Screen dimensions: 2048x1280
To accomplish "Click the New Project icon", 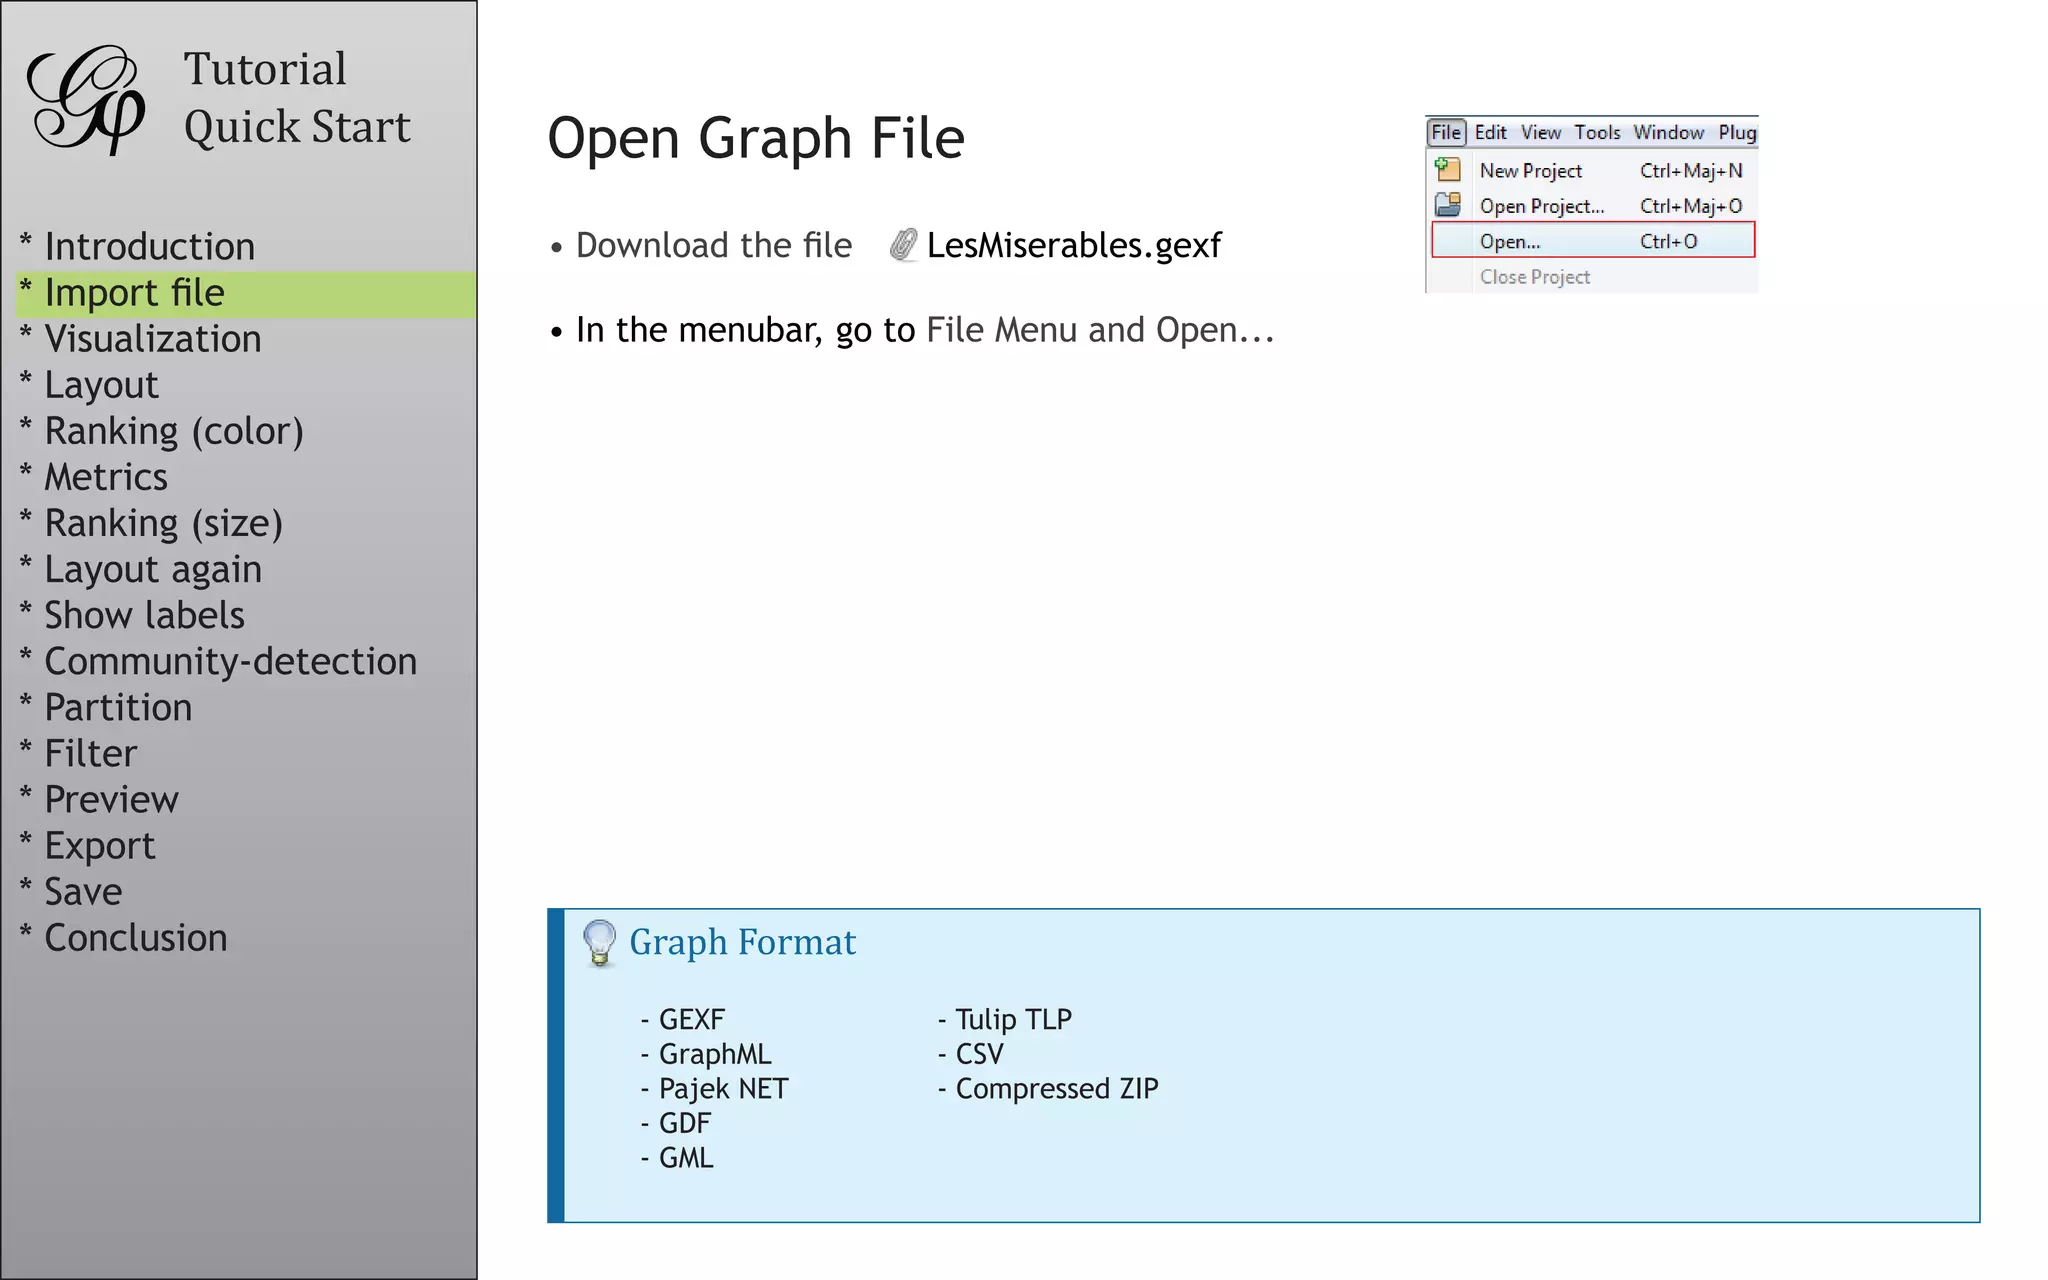I will point(1447,170).
